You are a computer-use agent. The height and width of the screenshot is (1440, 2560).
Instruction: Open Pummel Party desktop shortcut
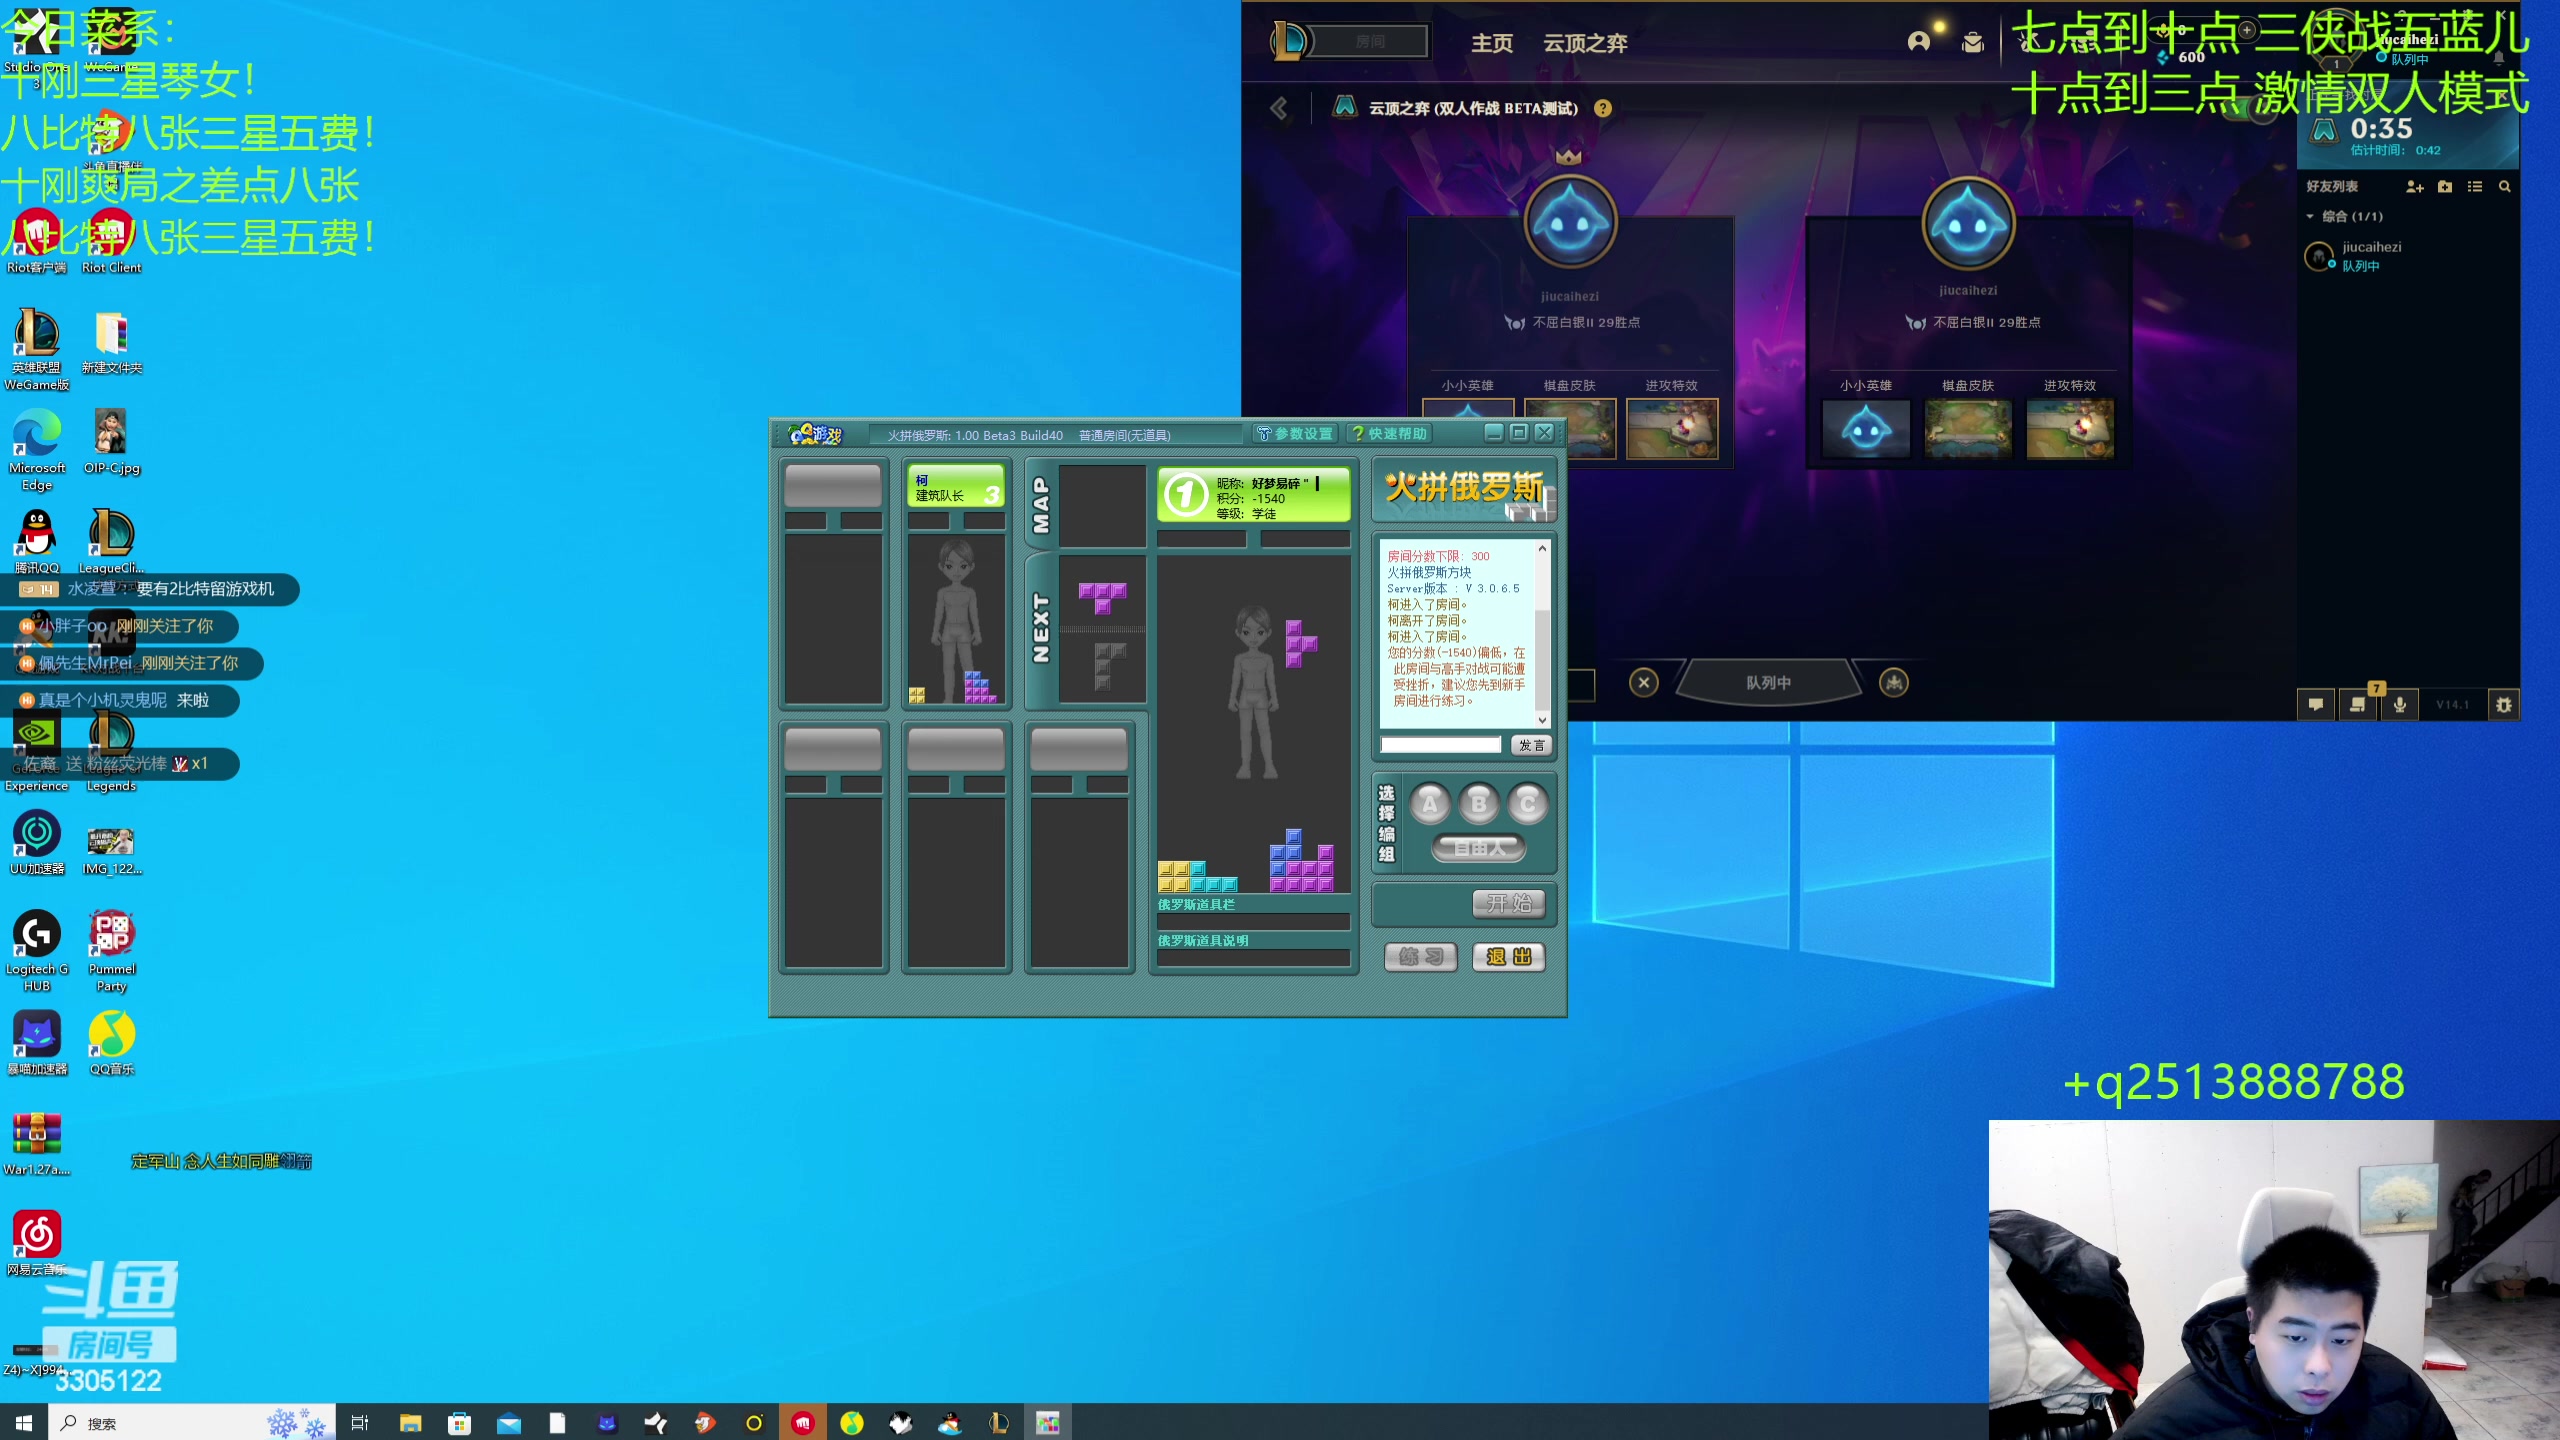112,951
